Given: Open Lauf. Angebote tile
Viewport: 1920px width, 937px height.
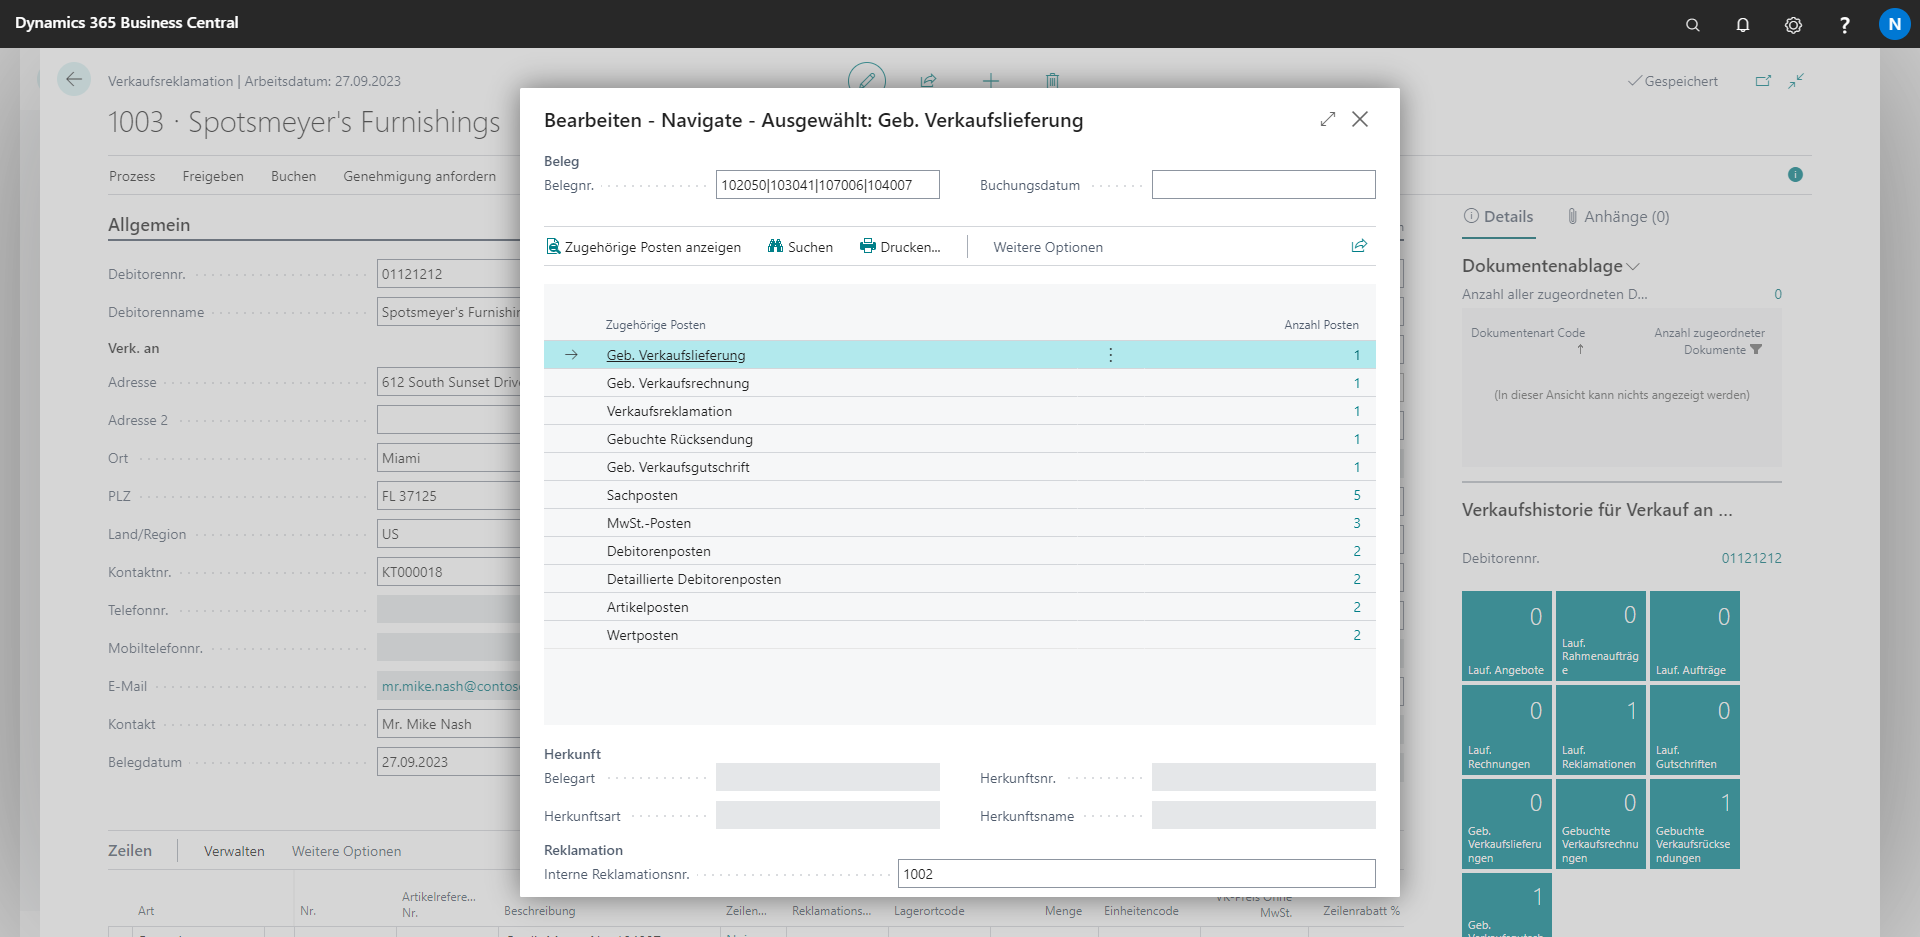Looking at the screenshot, I should pos(1507,636).
